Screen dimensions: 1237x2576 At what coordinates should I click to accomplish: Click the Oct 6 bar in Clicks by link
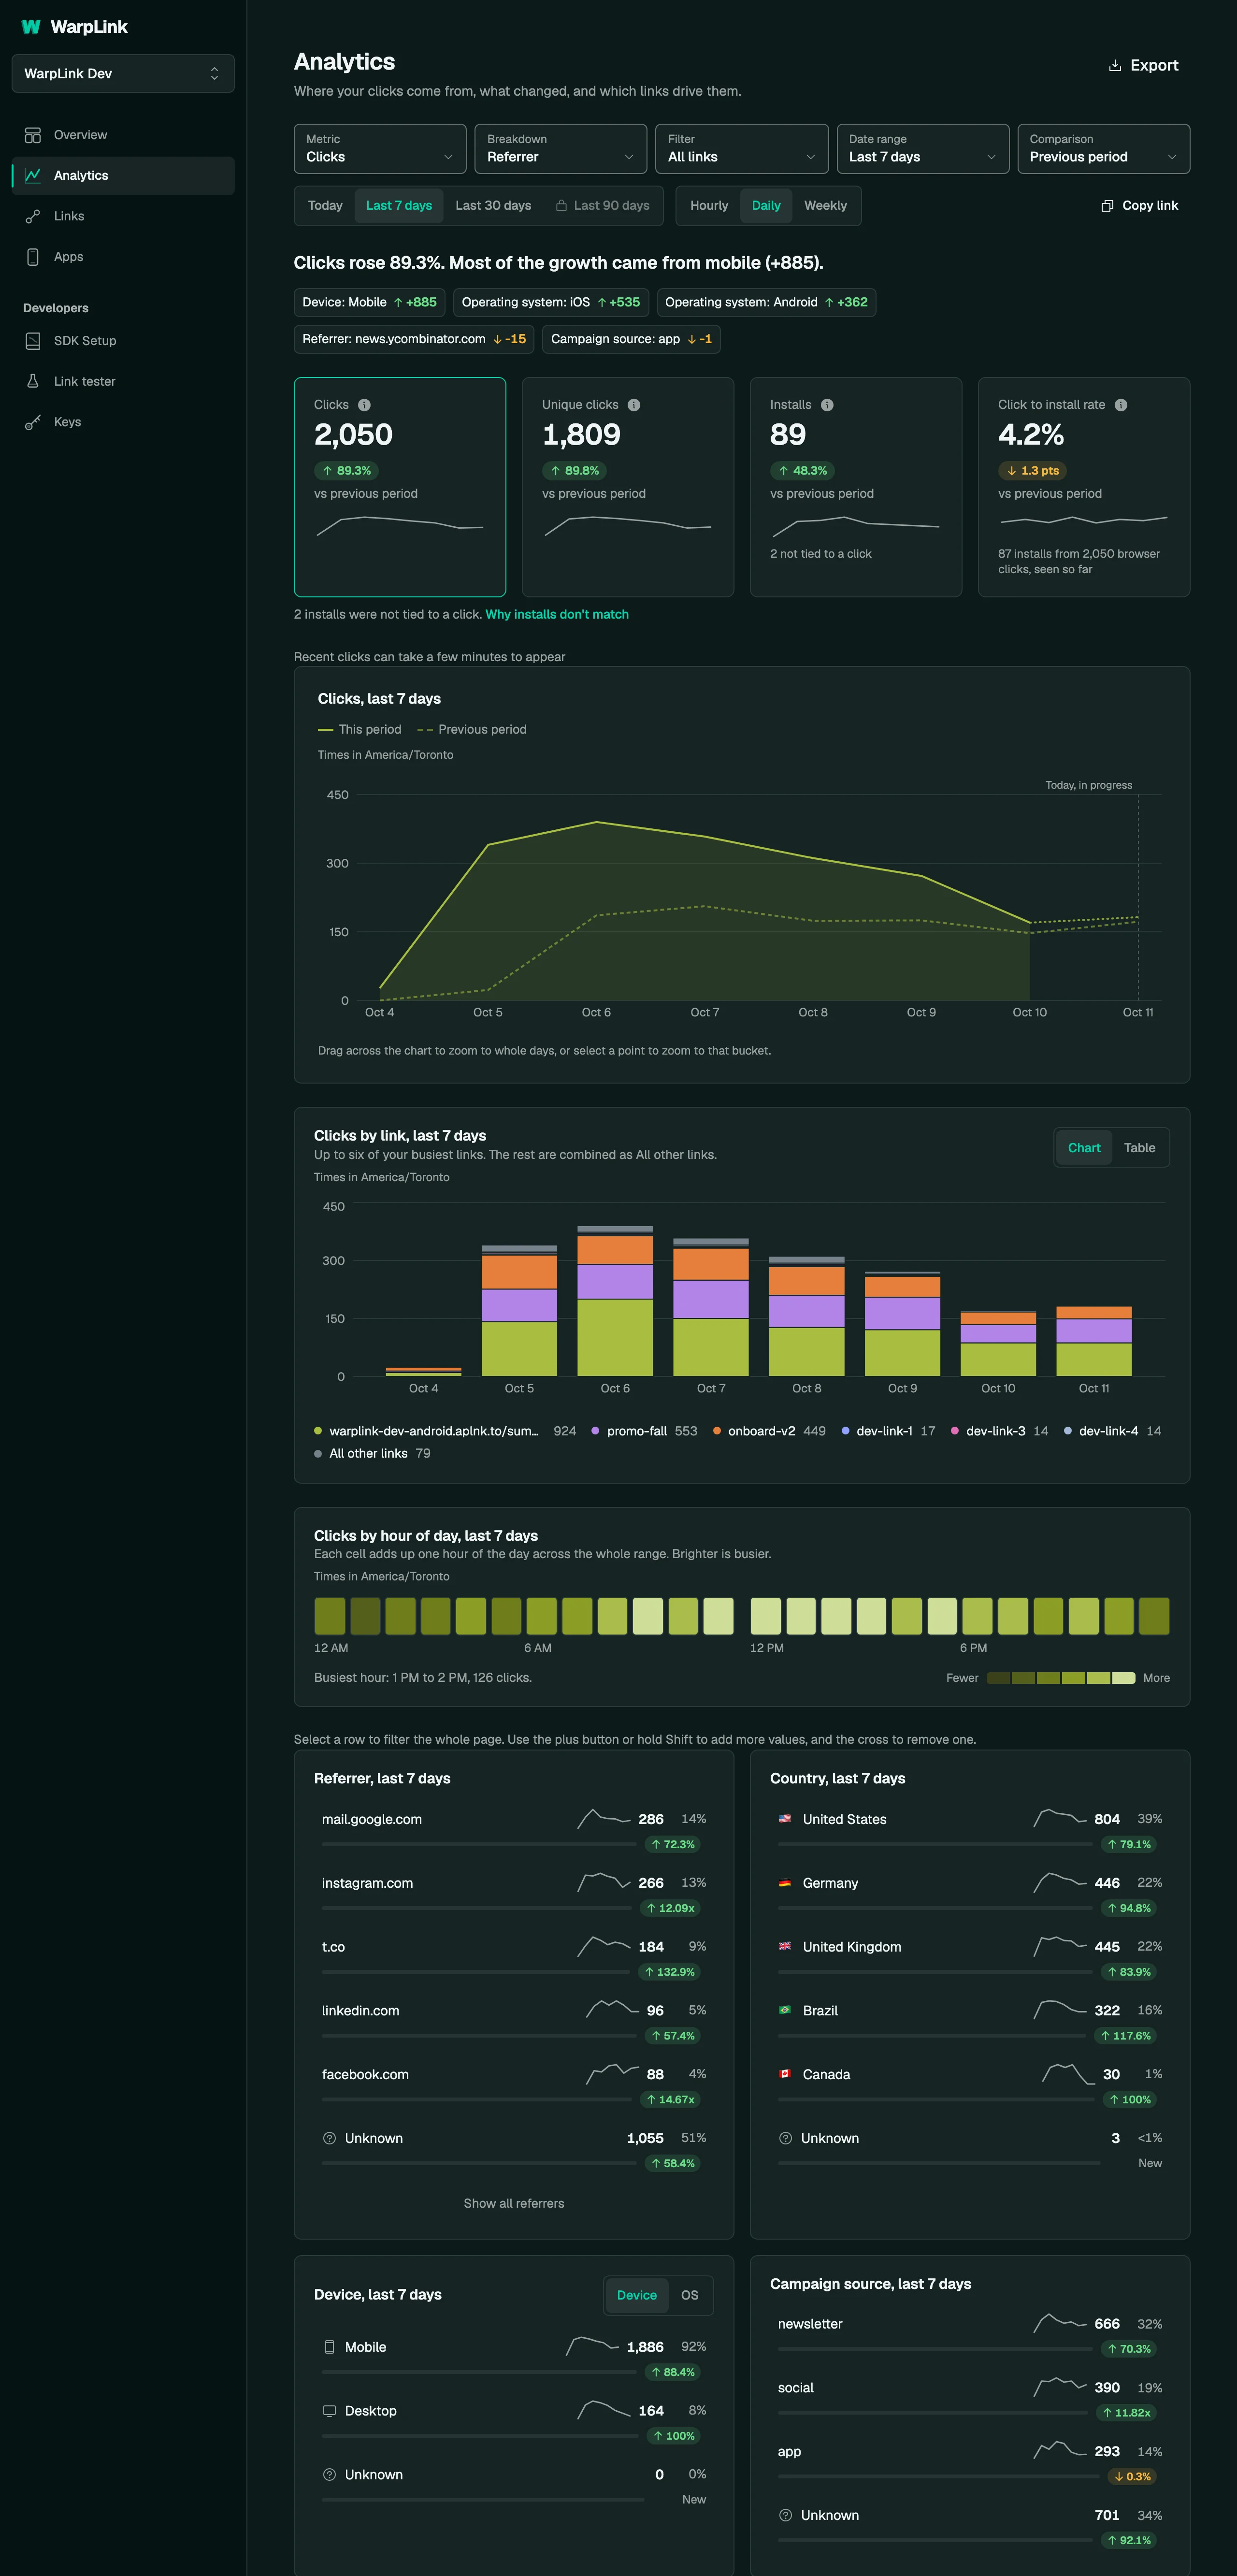click(x=615, y=1301)
